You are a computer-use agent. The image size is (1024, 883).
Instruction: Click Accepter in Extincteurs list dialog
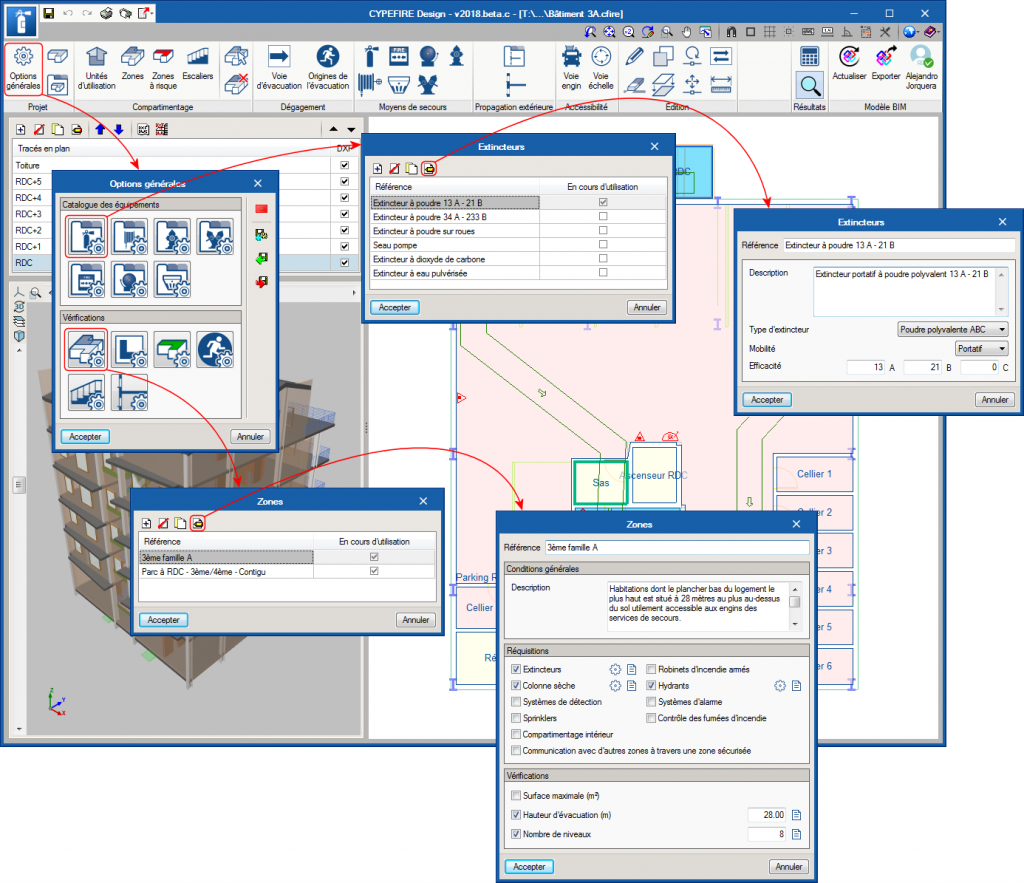point(395,307)
